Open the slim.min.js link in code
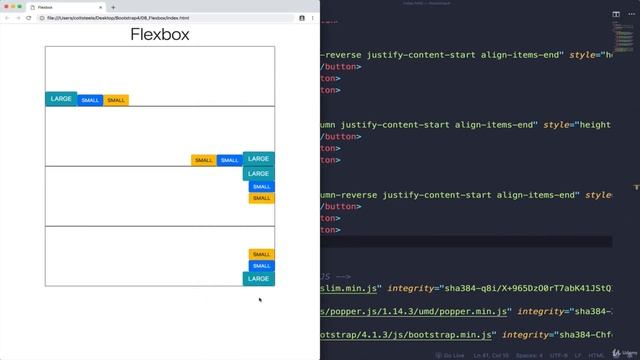 [x=349, y=289]
